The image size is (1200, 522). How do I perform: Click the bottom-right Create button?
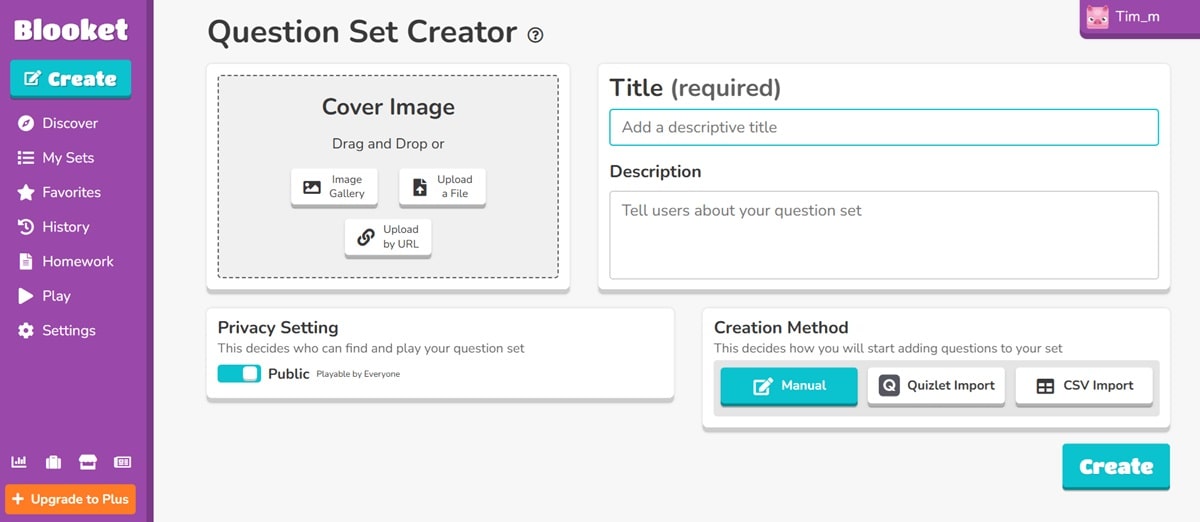point(1116,466)
